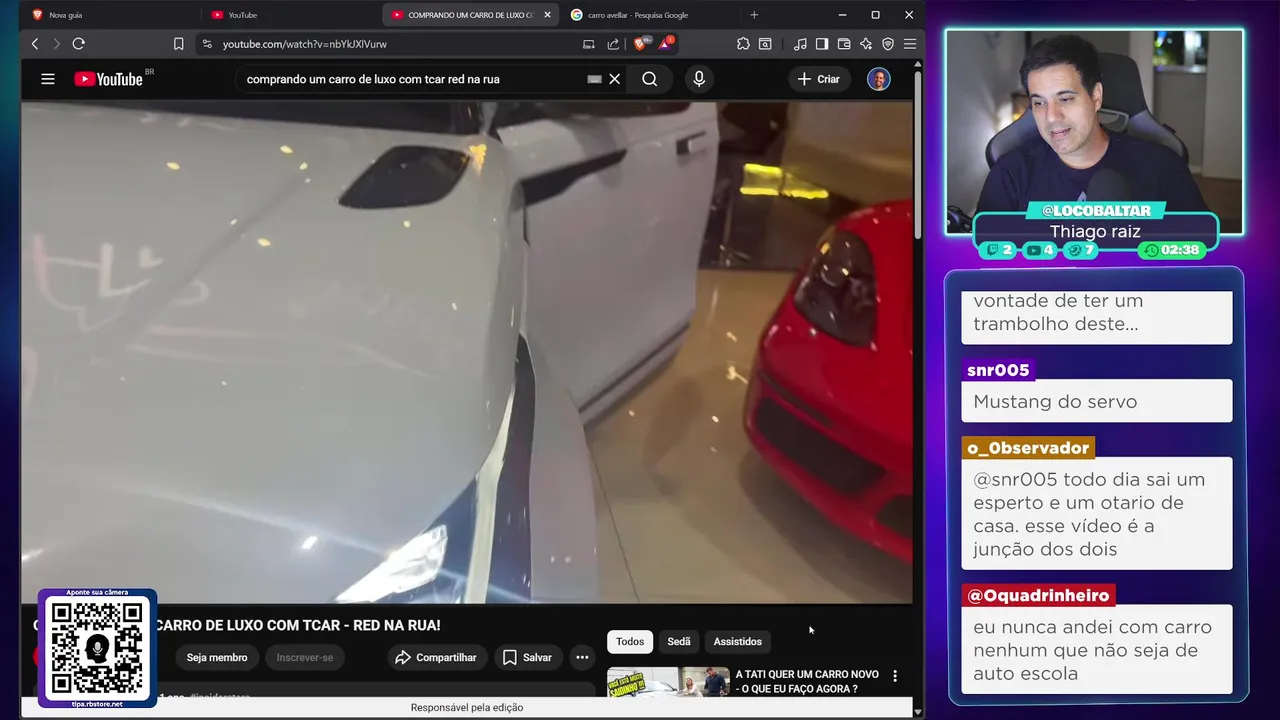Click Inscrever-se subscribe button
This screenshot has height=720, width=1280.
click(x=305, y=657)
